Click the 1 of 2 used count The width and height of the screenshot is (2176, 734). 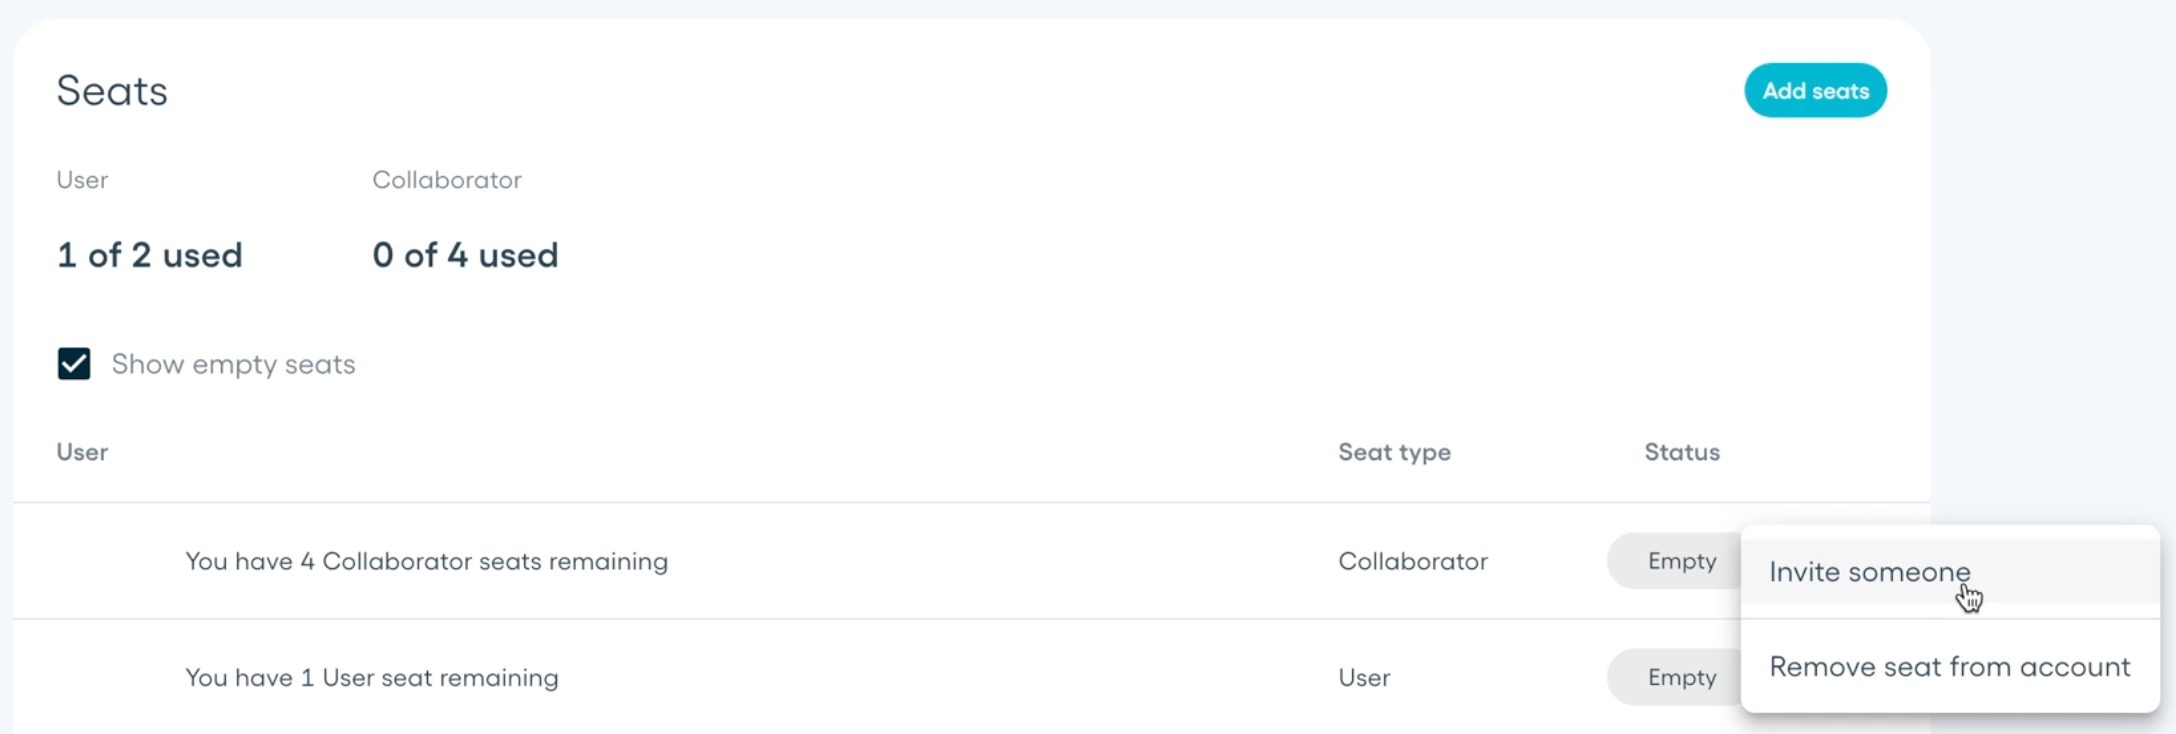click(x=150, y=255)
